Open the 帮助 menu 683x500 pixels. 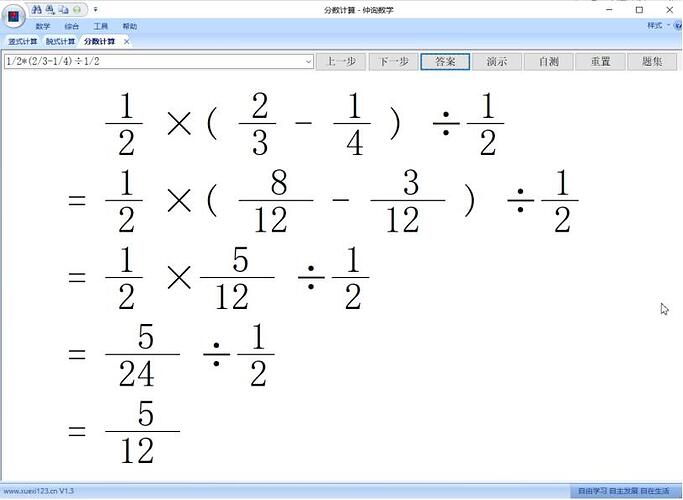[129, 26]
